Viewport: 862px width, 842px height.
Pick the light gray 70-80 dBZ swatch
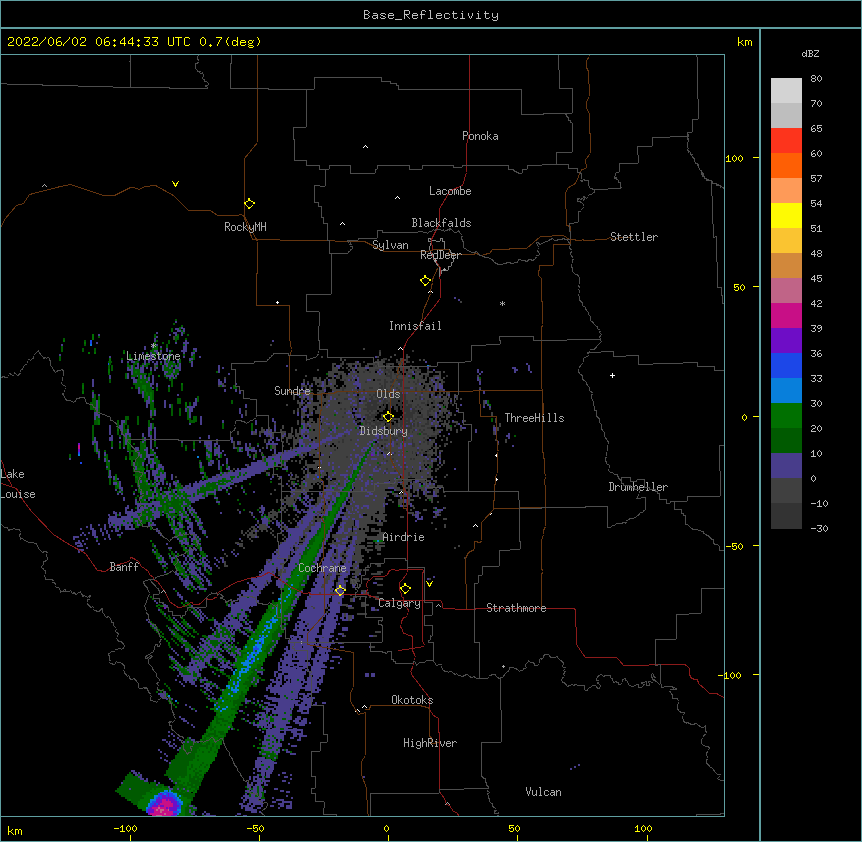[786, 91]
